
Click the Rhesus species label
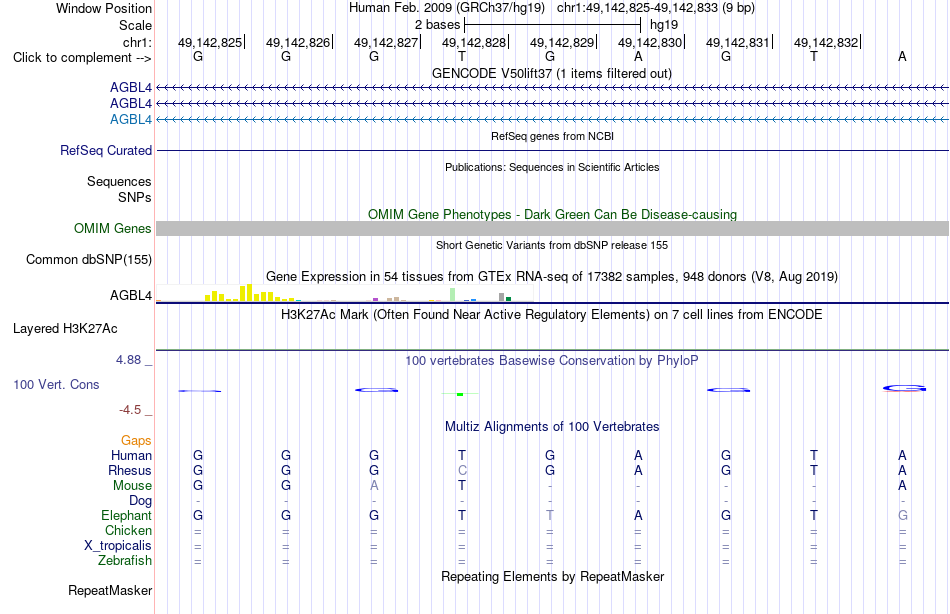(130, 470)
